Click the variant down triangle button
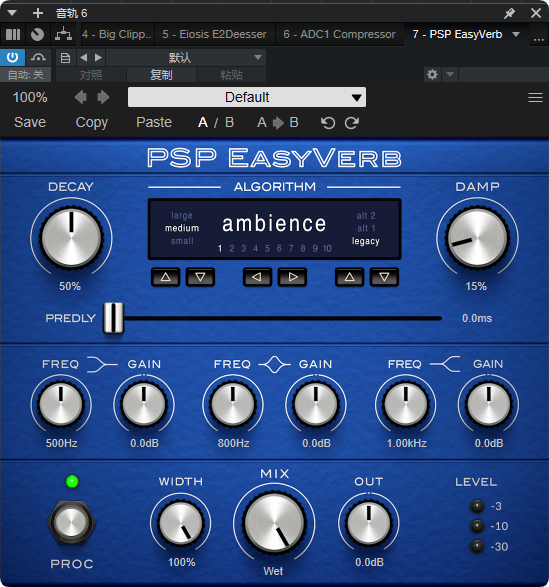 (x=384, y=277)
